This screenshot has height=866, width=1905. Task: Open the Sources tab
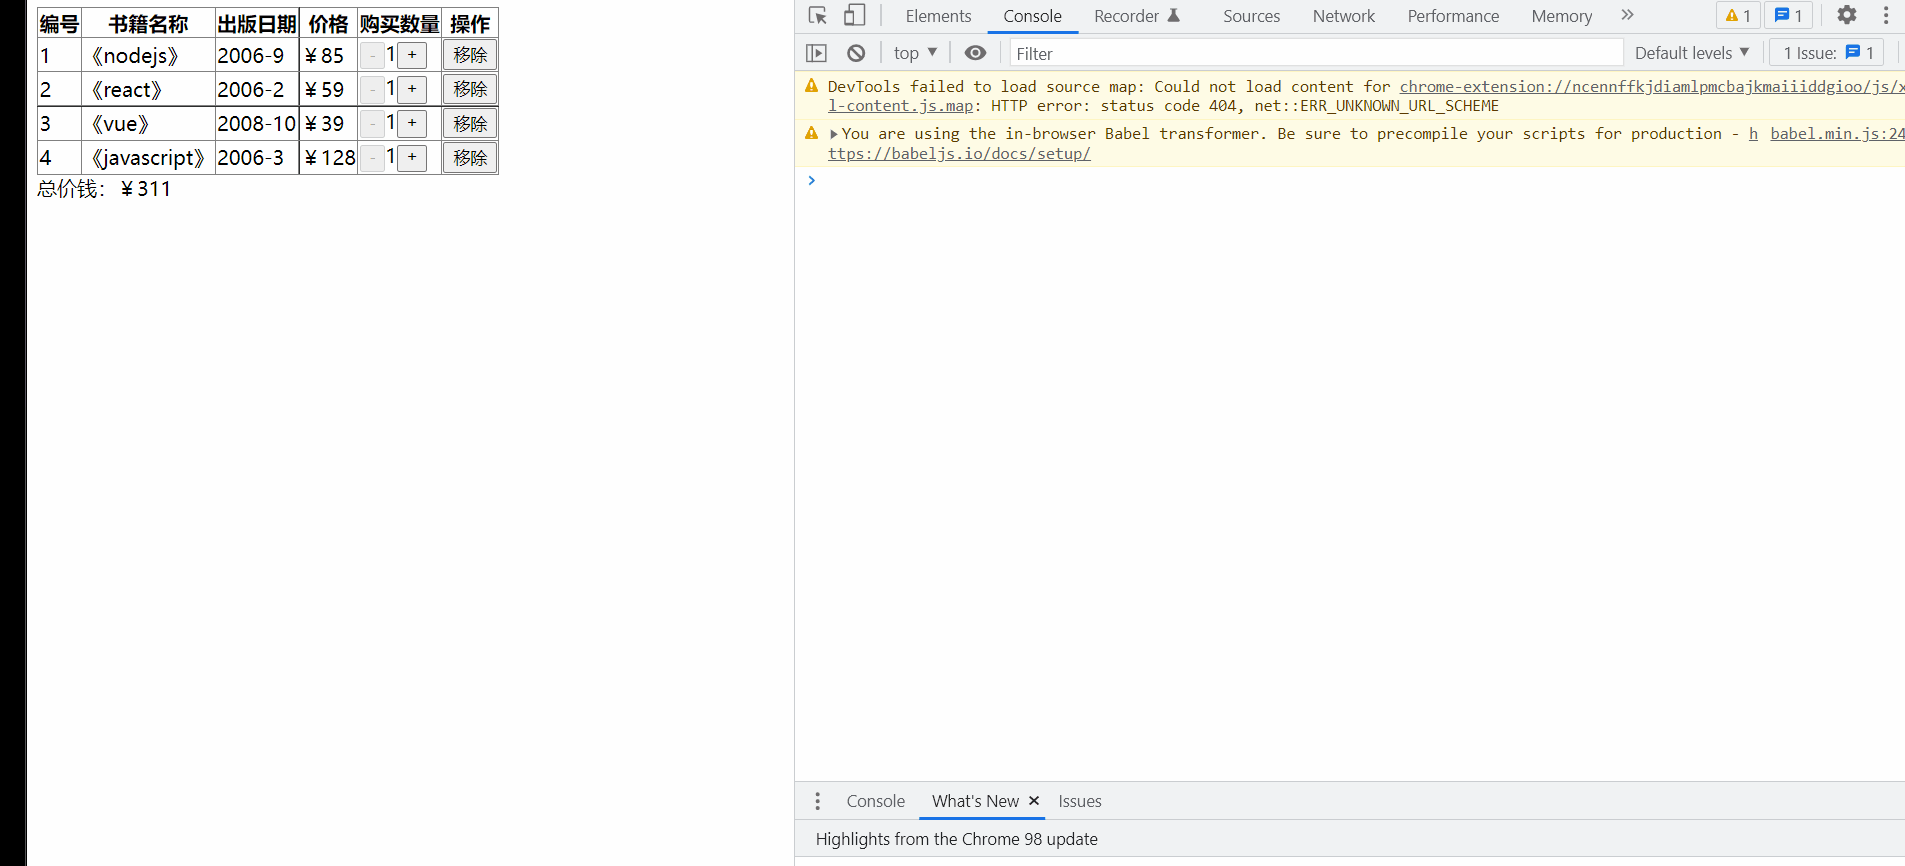[x=1251, y=16]
